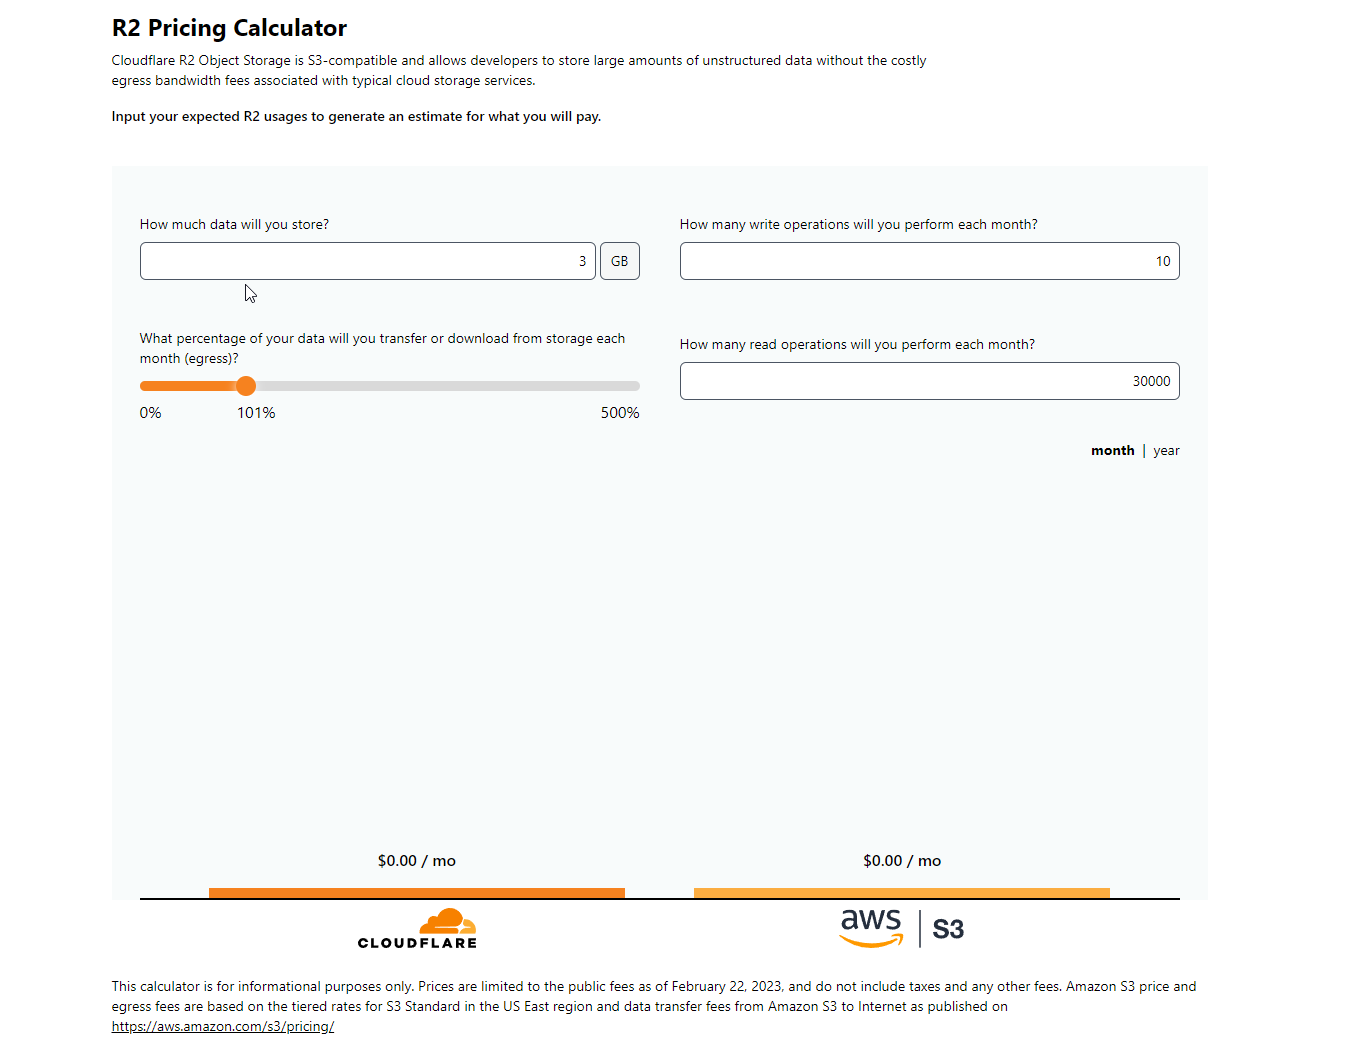Screen dimensions: 1350x1049
Task: Focus the read operations input field
Action: coord(930,381)
